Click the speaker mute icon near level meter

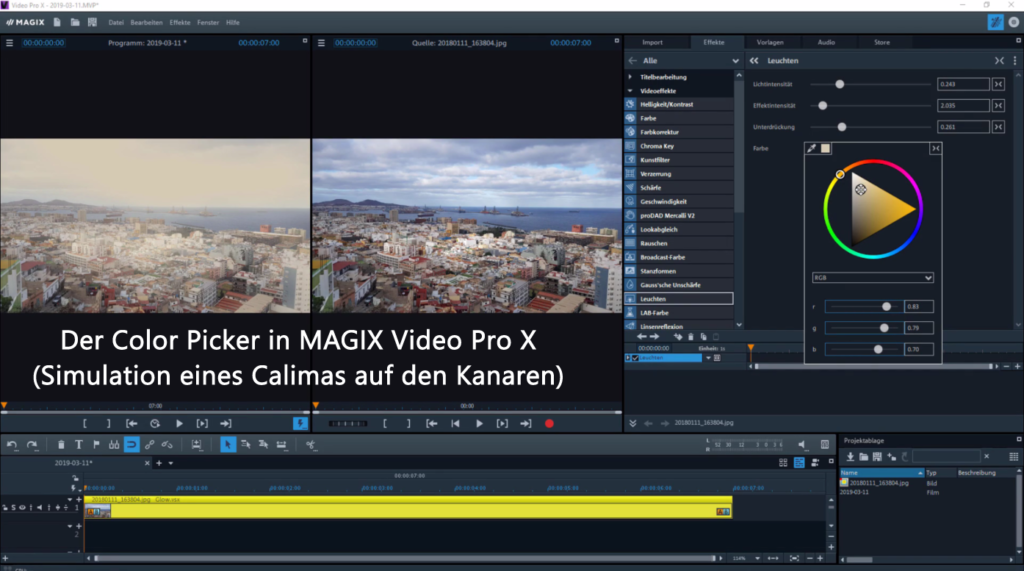[802, 445]
